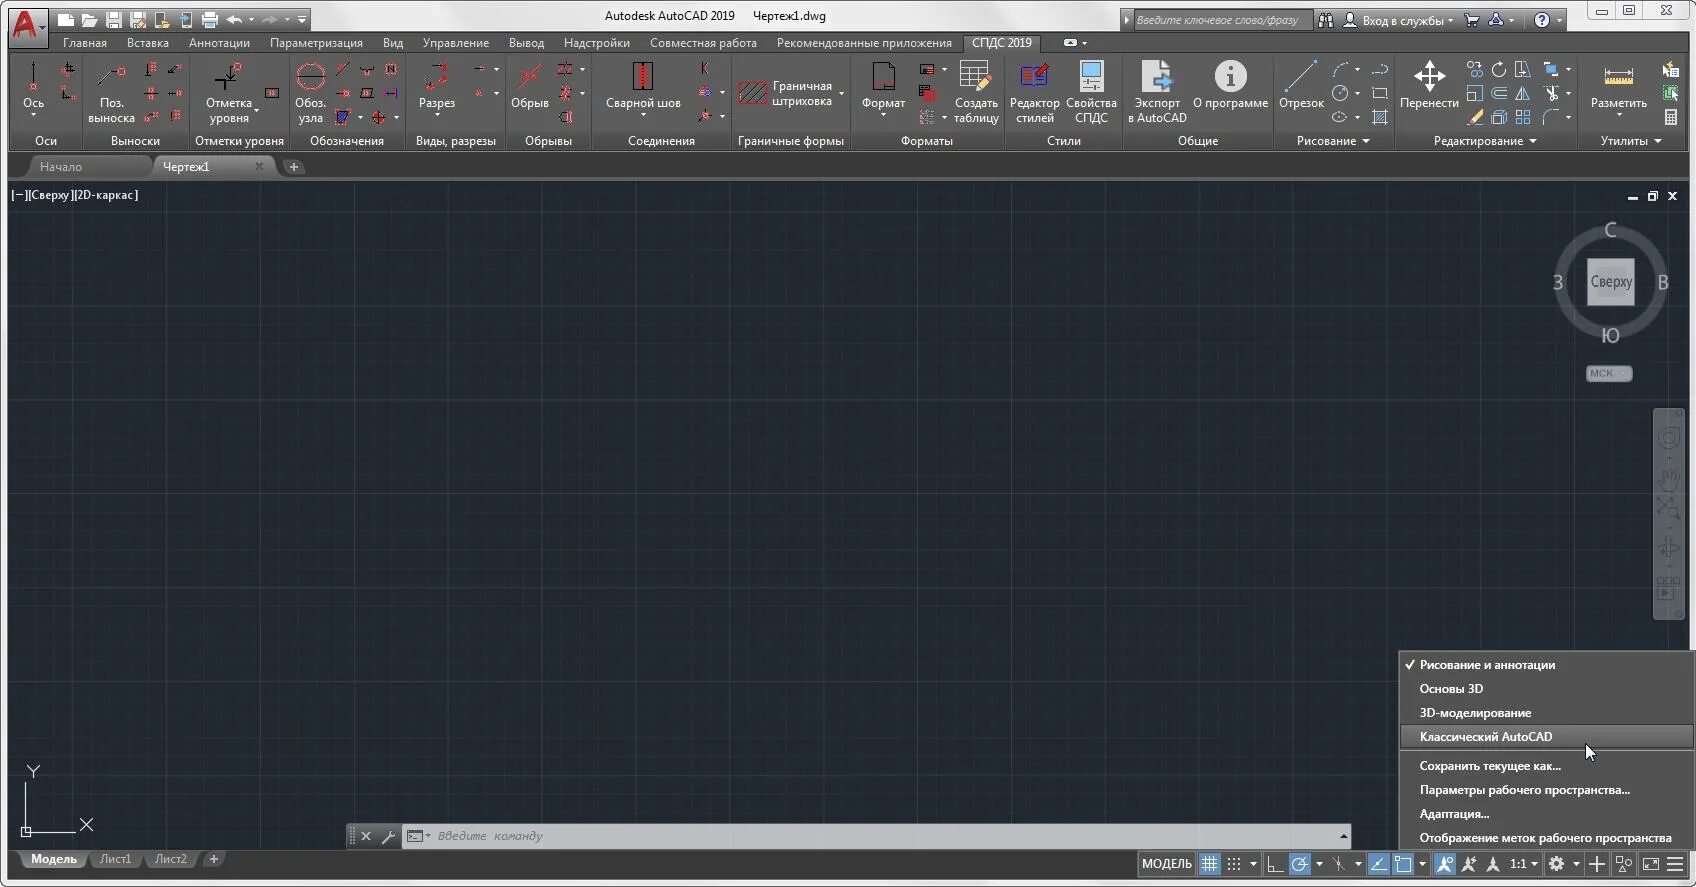Viewport: 1696px width, 887px height.
Task: Toggle automatic annotation scale adding
Action: coord(1469,864)
